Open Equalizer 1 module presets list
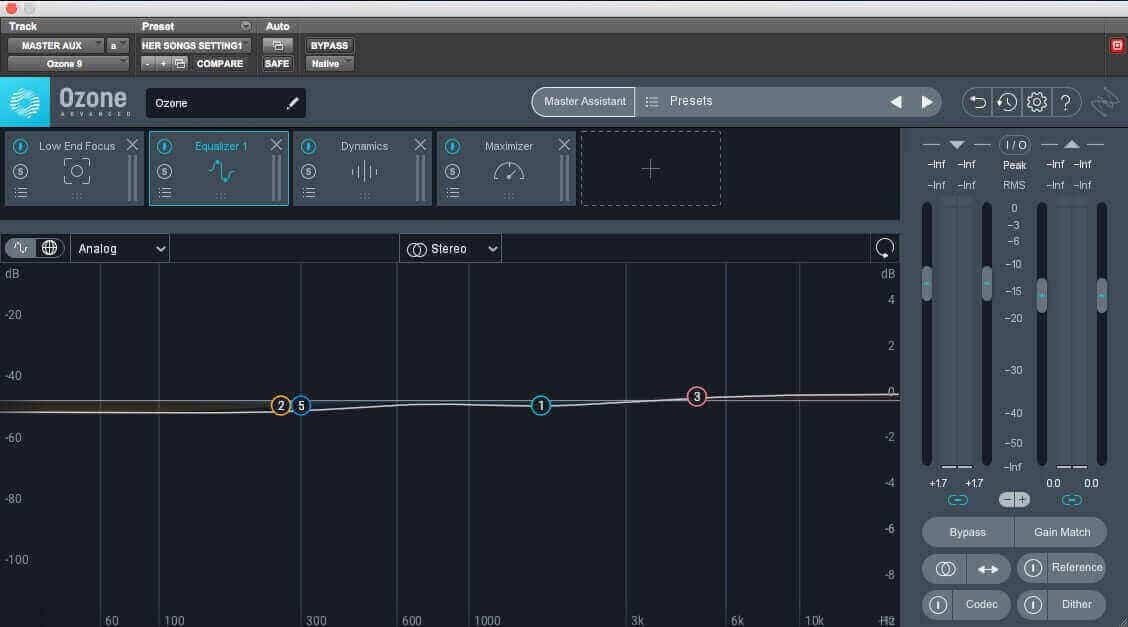 point(165,193)
